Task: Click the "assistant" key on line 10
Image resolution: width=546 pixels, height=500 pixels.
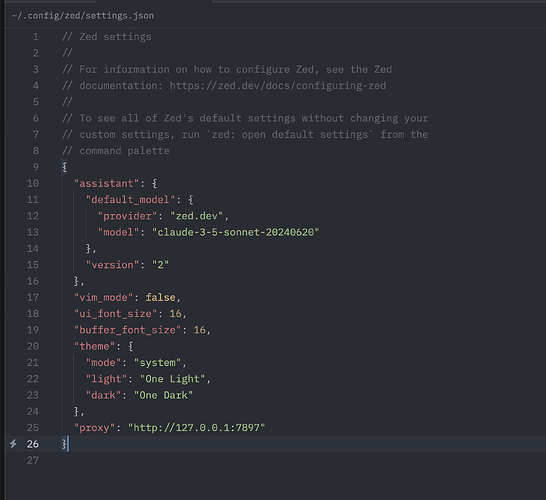Action: click(107, 183)
